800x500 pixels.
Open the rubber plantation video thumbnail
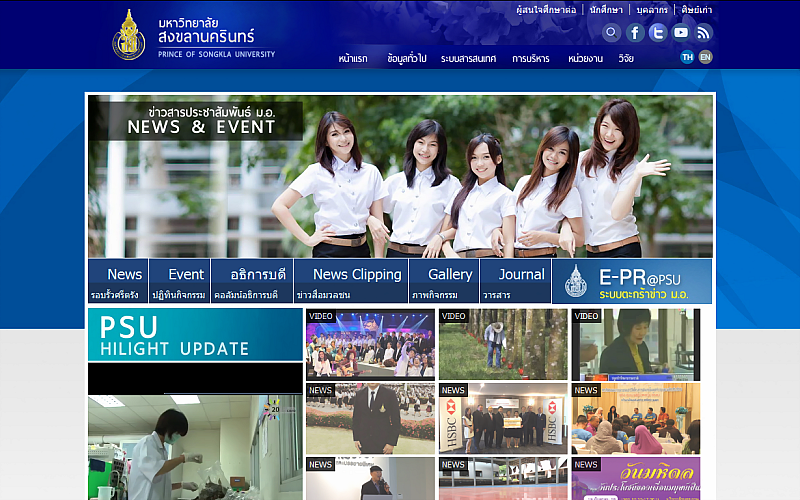[x=503, y=344]
